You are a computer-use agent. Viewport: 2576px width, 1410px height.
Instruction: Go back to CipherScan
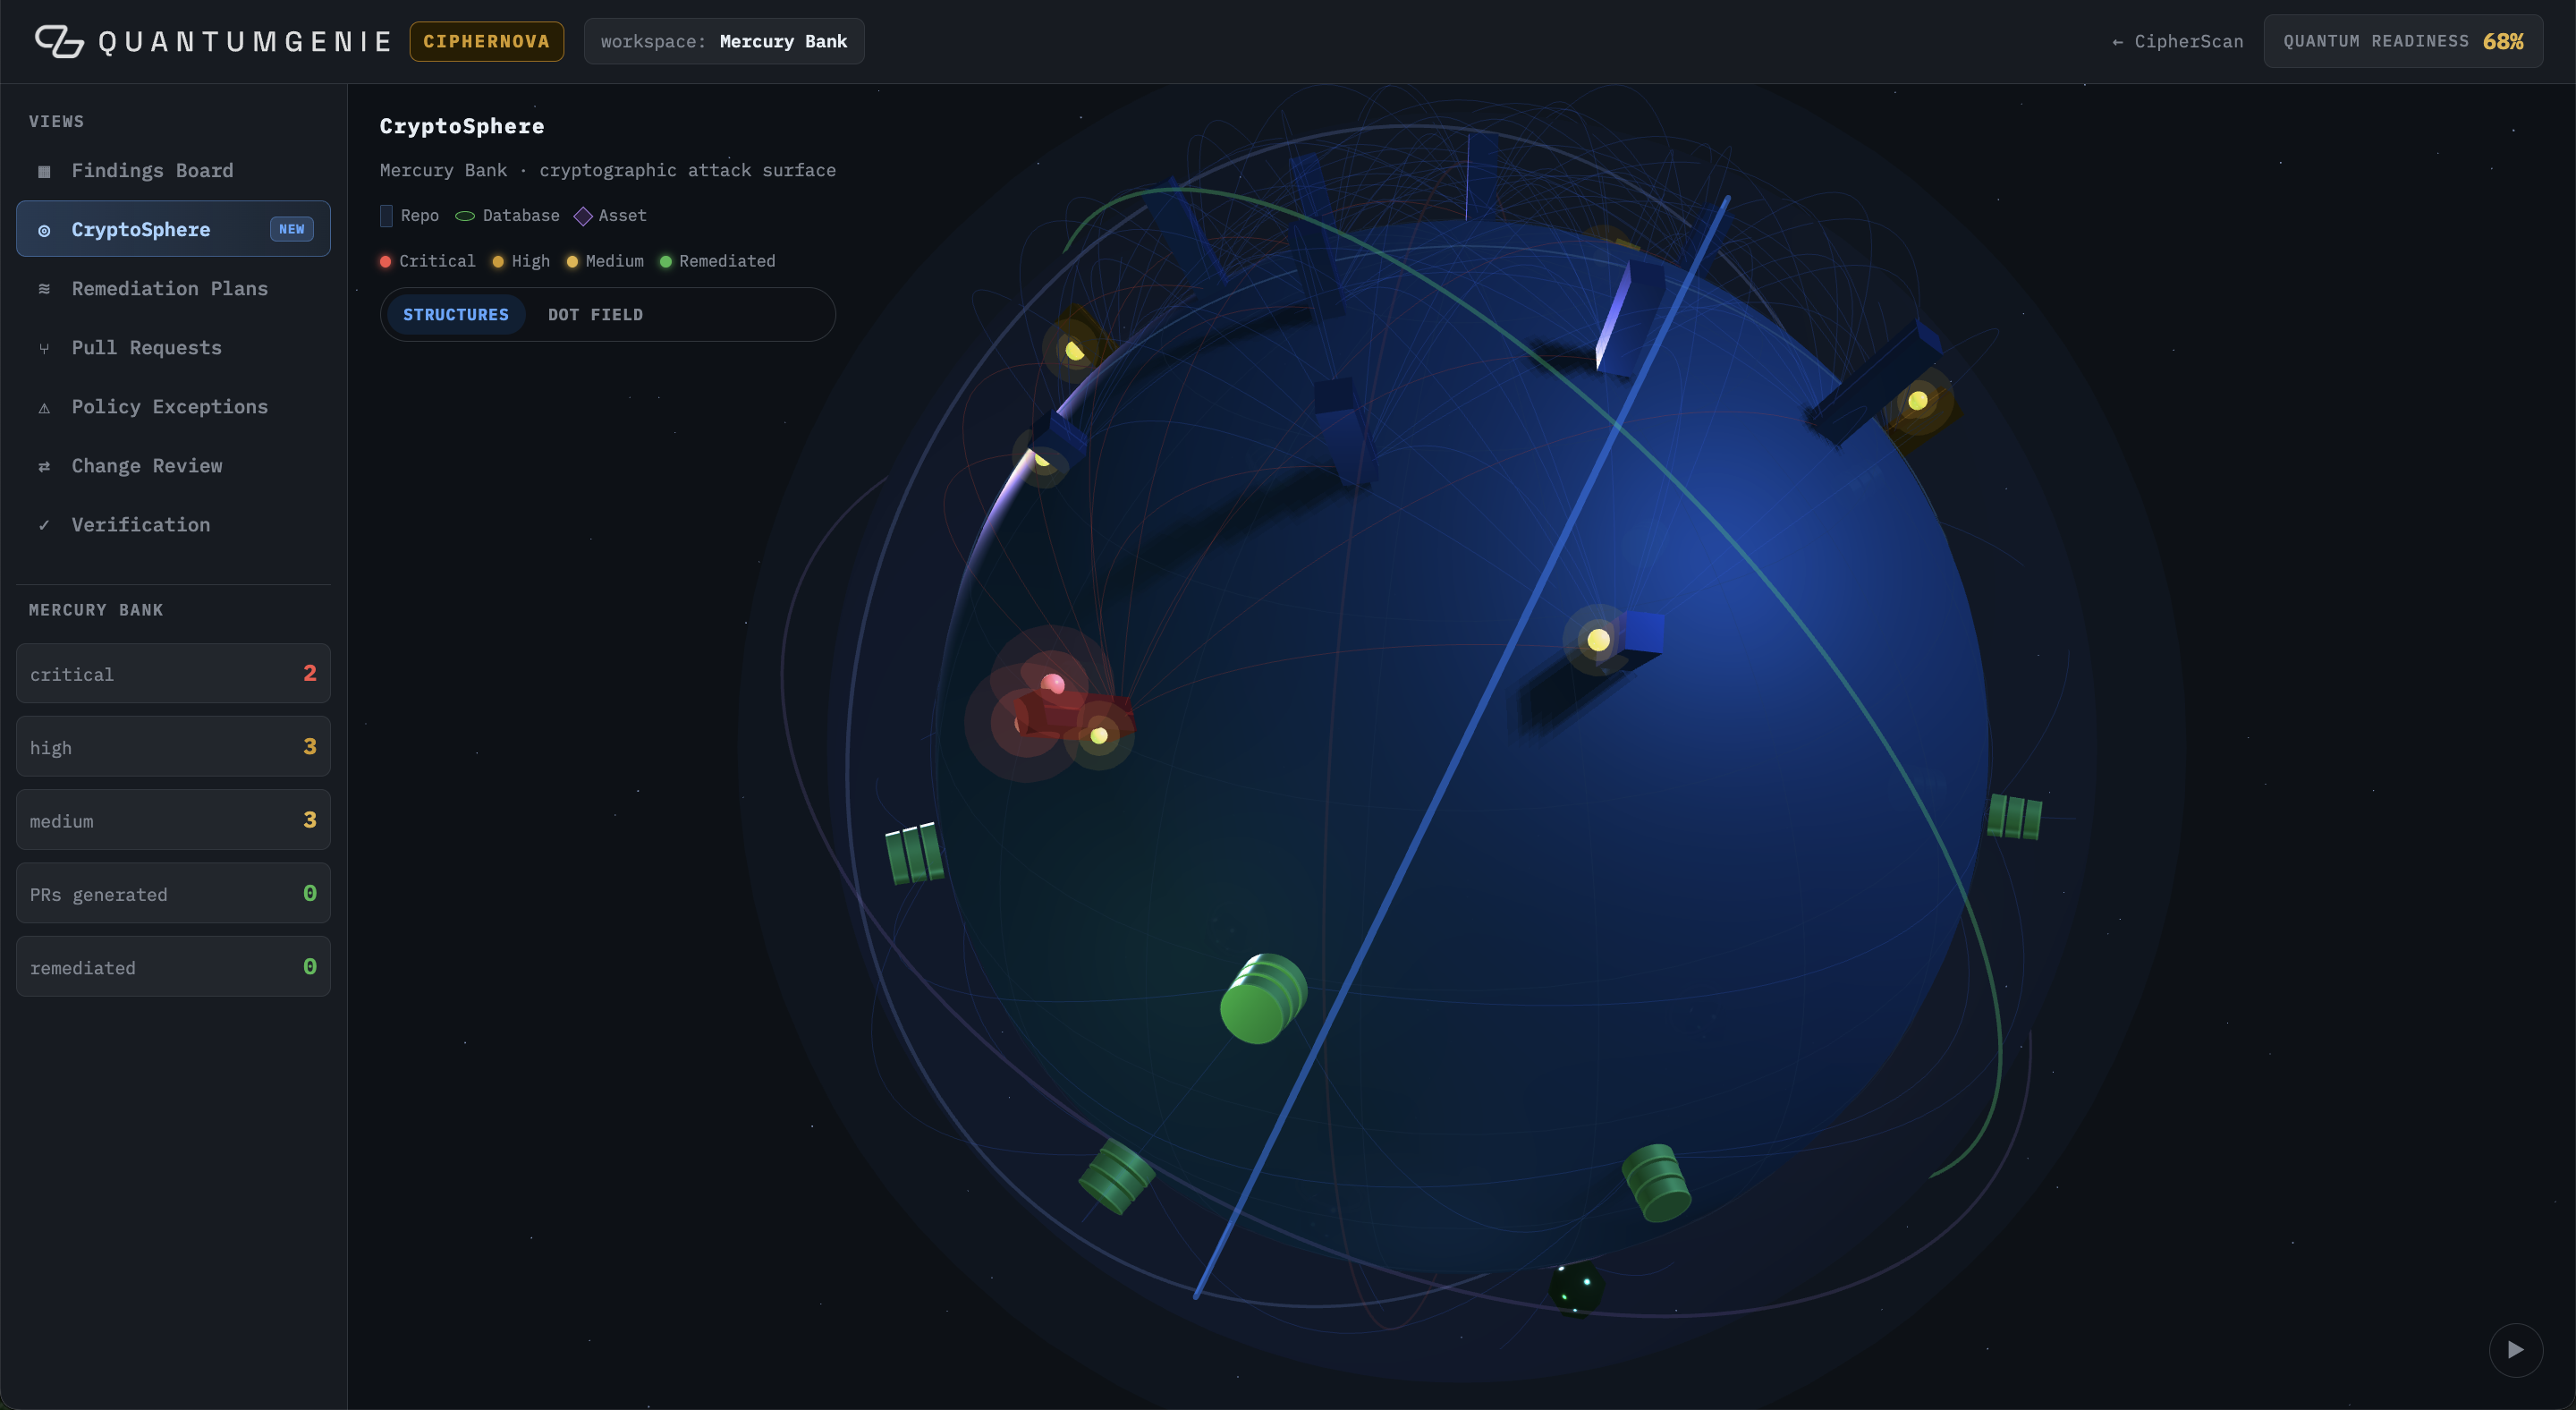coord(2177,41)
